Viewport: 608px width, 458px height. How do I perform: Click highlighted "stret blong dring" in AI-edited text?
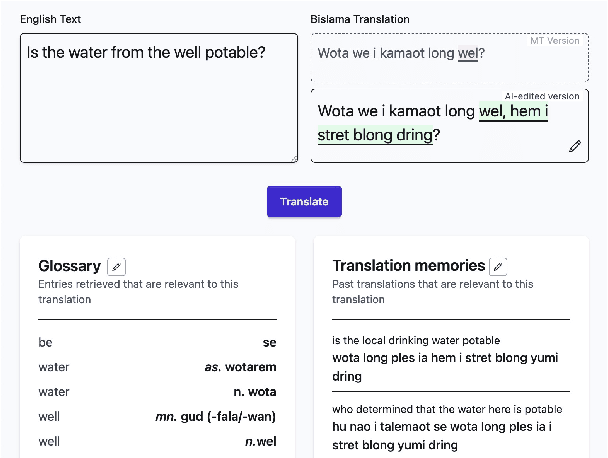[x=375, y=135]
